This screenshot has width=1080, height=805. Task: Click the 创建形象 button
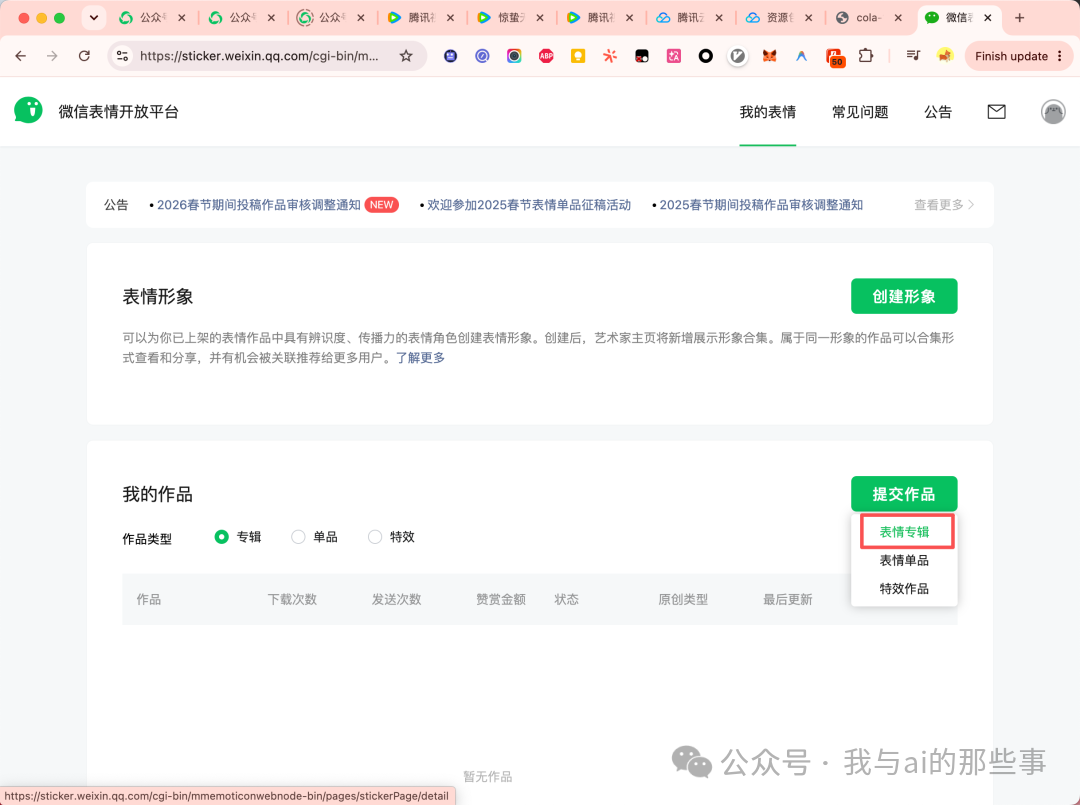pyautogui.click(x=904, y=296)
